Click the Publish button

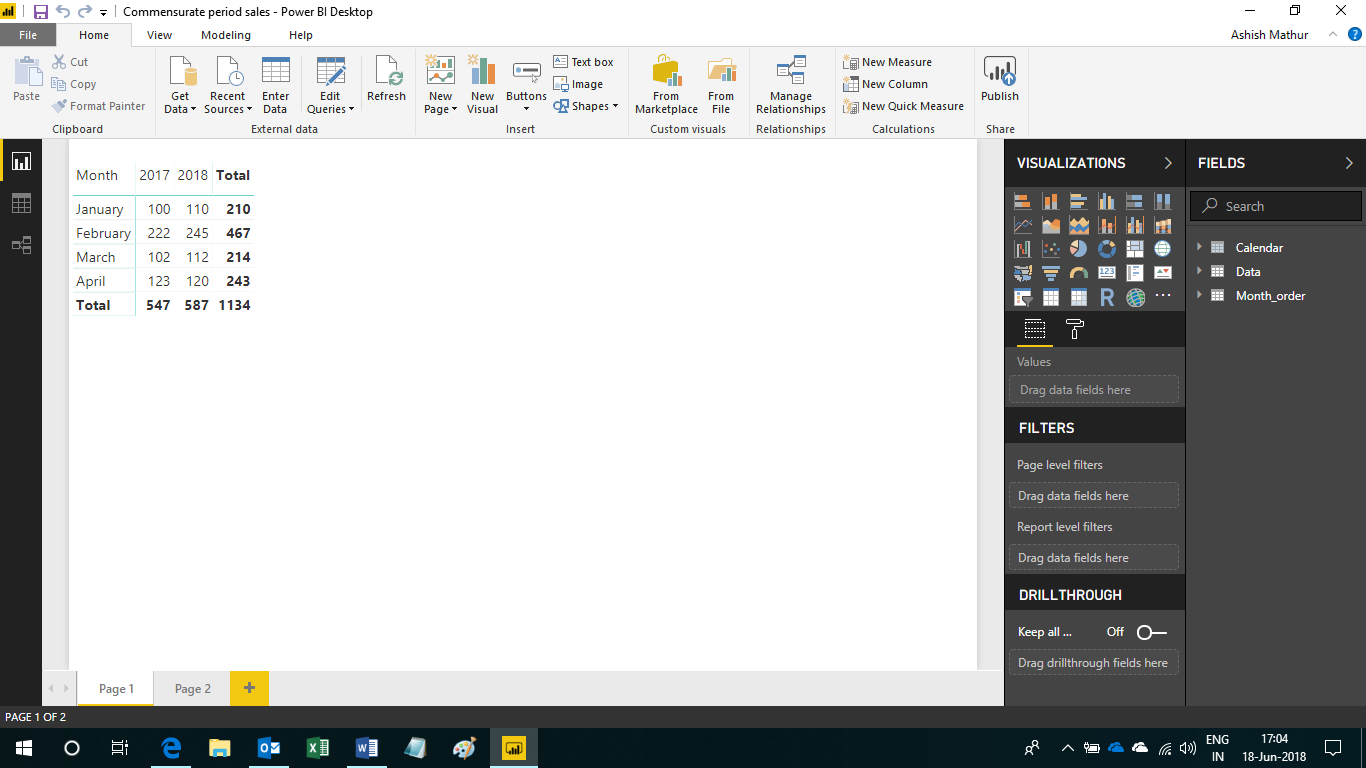click(x=1000, y=80)
